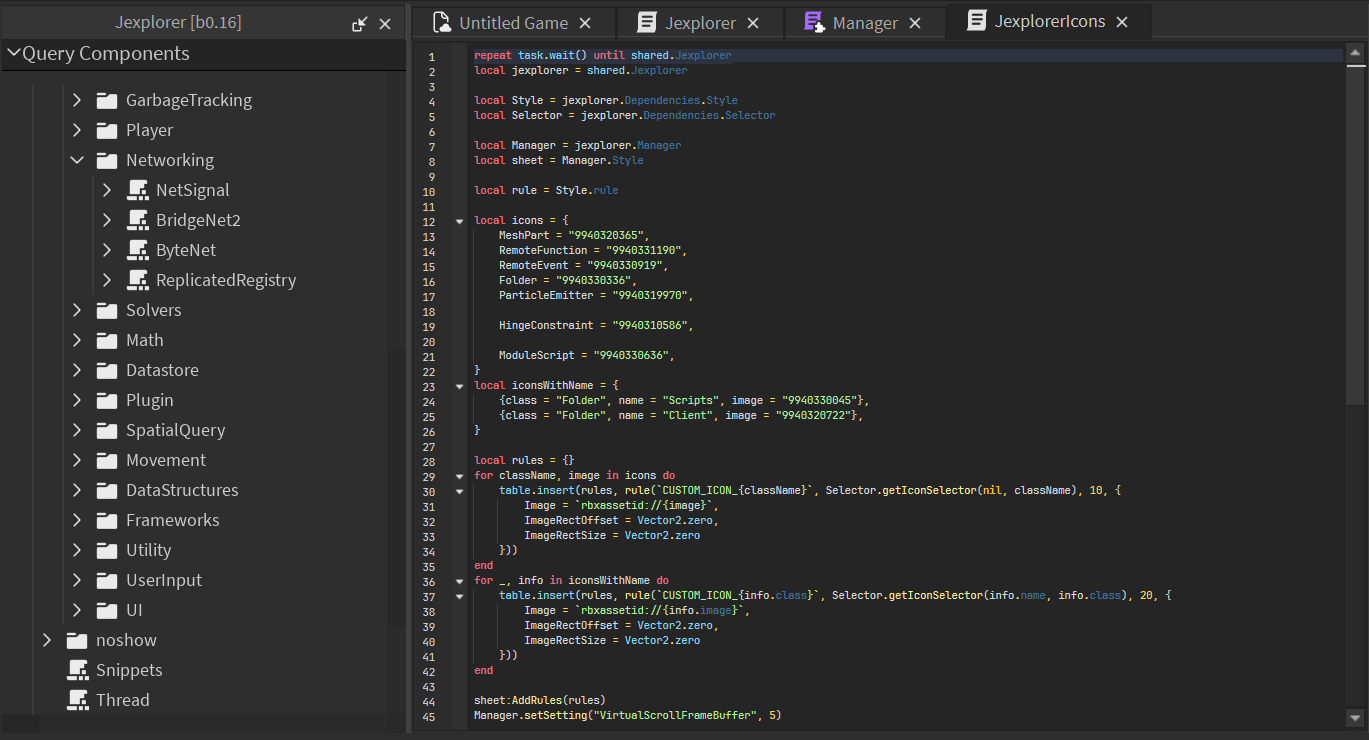The image size is (1369, 740).
Task: Switch to the Jexplorer script tab
Action: coord(700,23)
